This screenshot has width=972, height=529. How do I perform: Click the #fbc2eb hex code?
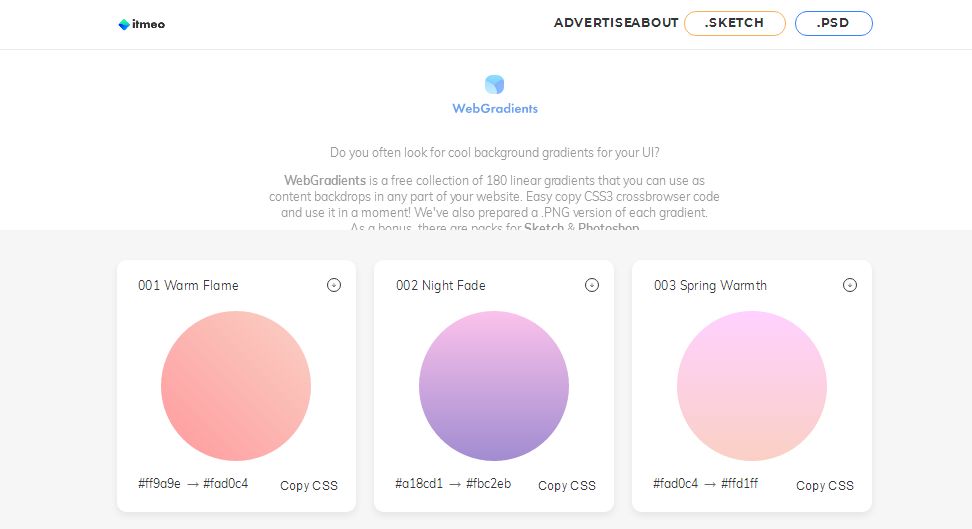click(488, 483)
